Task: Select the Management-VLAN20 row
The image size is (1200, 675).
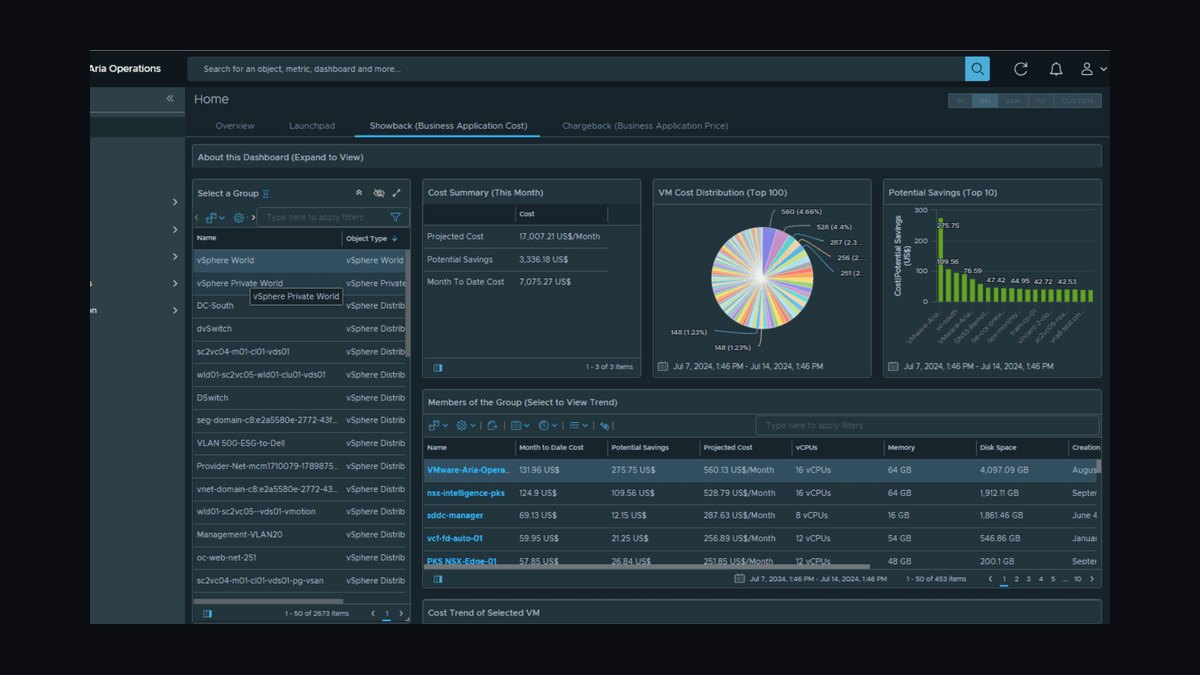Action: click(300, 535)
